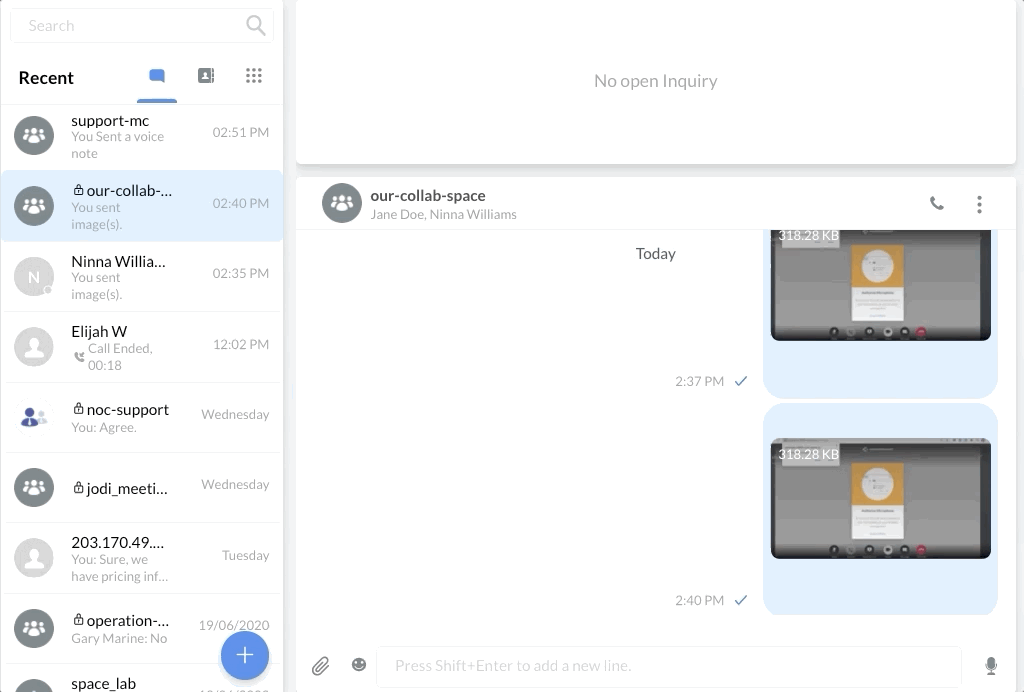
Task: Click the message input box
Action: tap(669, 666)
